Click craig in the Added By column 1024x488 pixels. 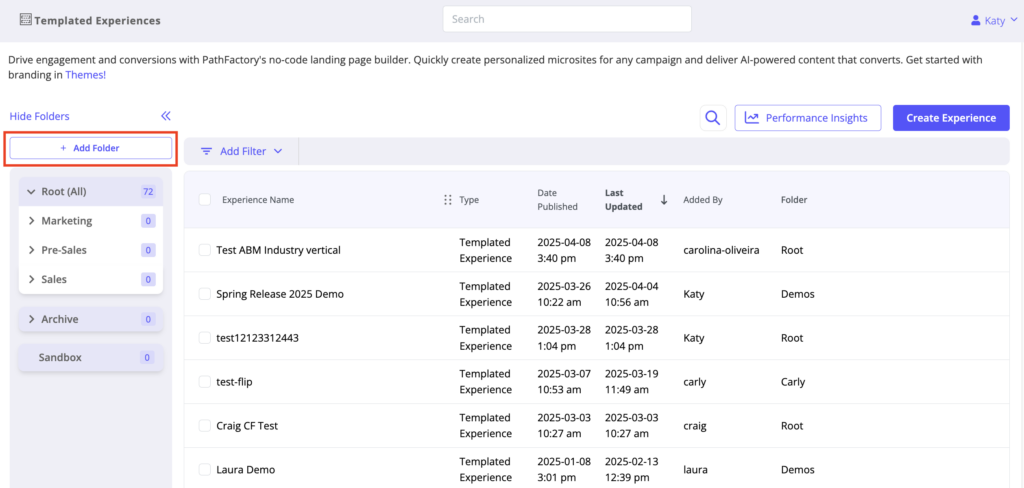point(695,425)
